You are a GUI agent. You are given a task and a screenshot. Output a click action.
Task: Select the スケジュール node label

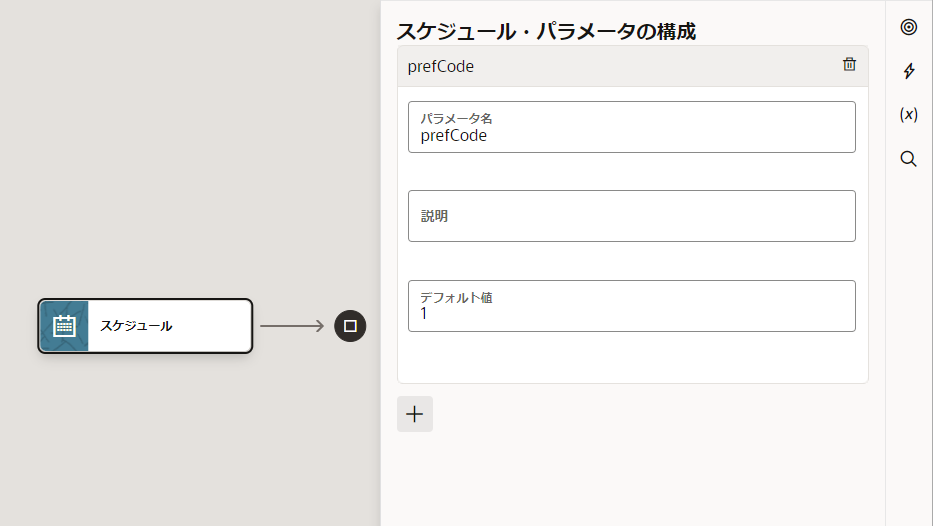click(136, 326)
